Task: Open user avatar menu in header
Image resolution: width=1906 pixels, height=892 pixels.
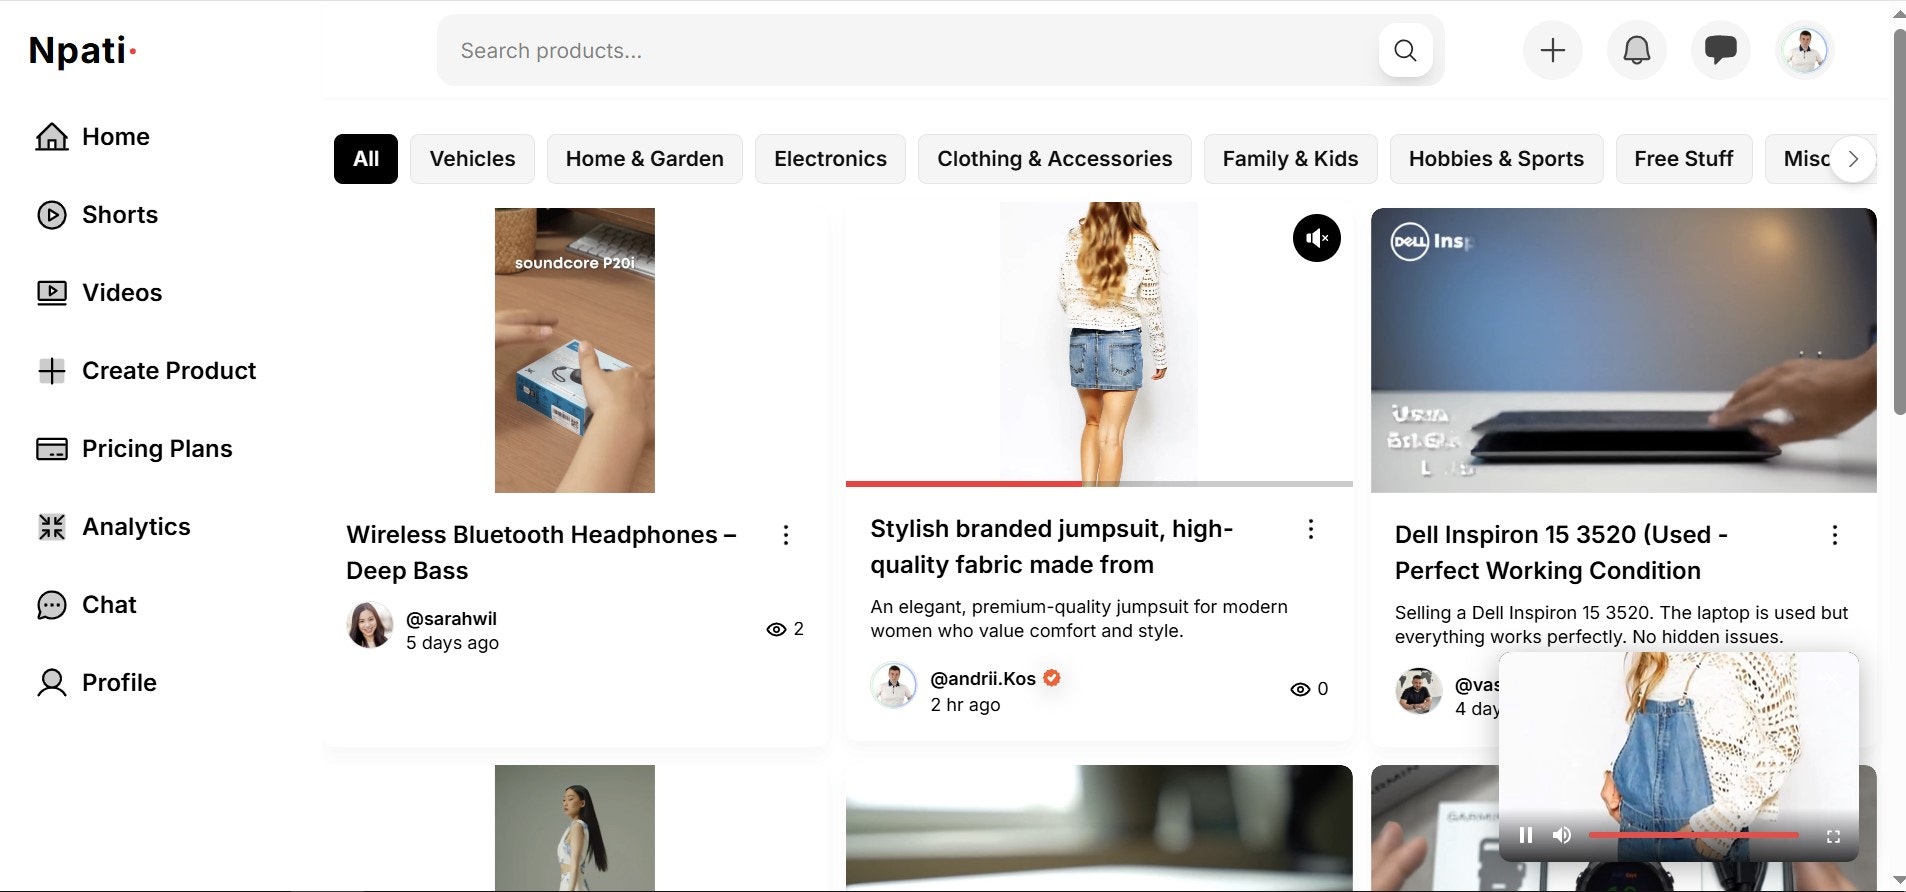Action: [x=1805, y=50]
